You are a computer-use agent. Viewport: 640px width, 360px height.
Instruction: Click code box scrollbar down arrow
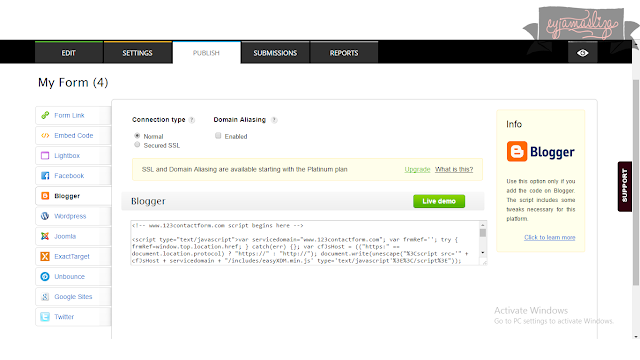(483, 253)
